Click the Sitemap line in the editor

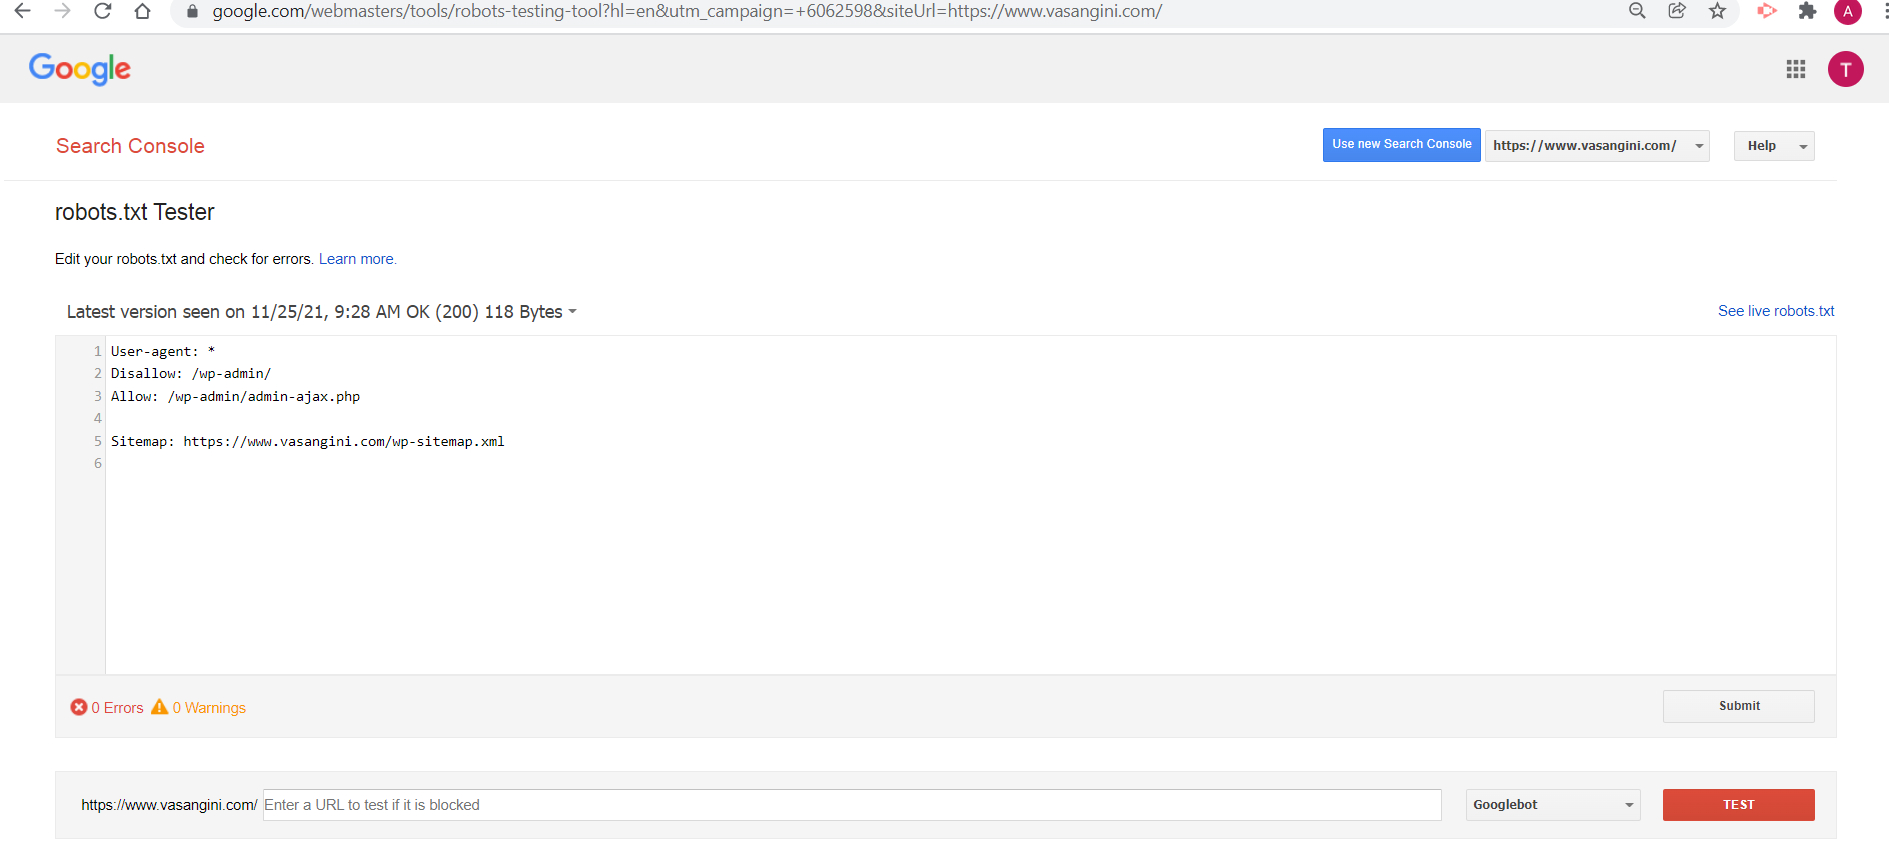(x=307, y=441)
